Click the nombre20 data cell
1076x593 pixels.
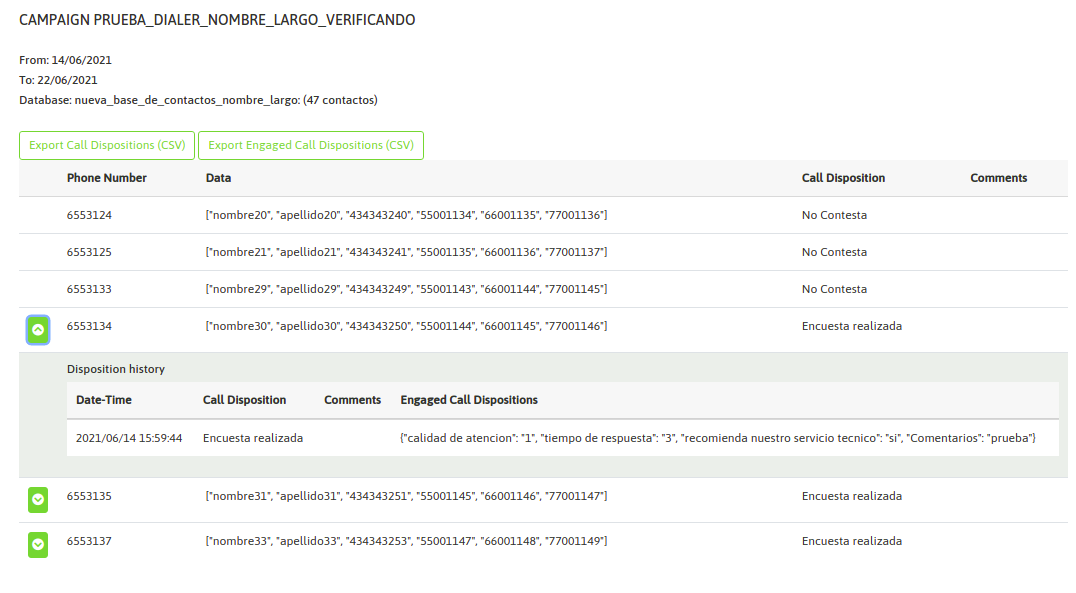point(406,215)
